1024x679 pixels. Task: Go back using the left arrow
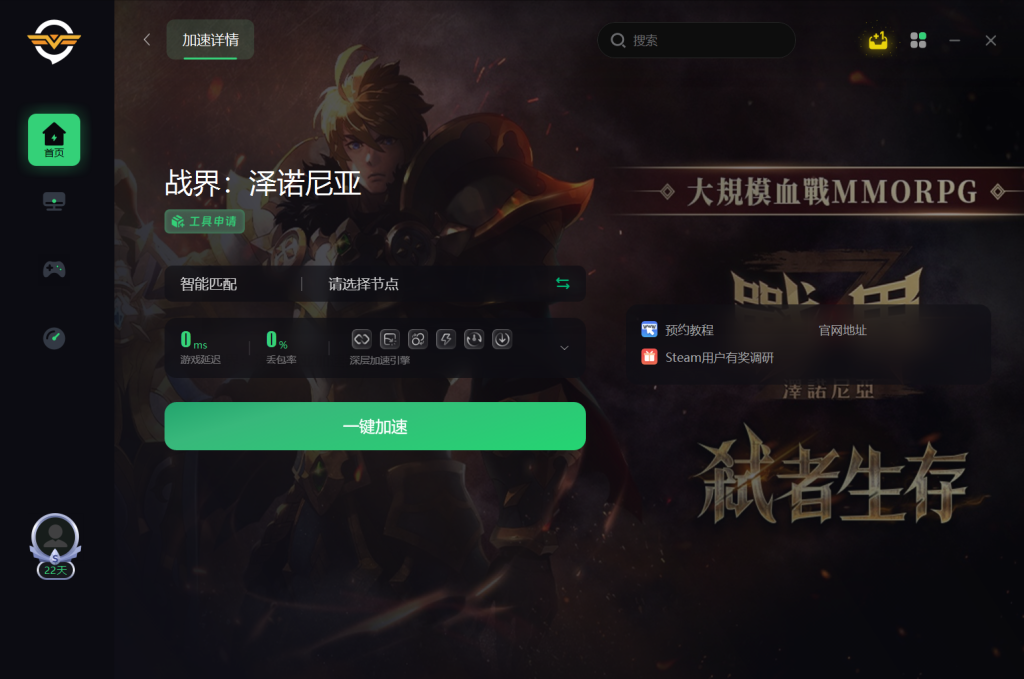[x=147, y=40]
